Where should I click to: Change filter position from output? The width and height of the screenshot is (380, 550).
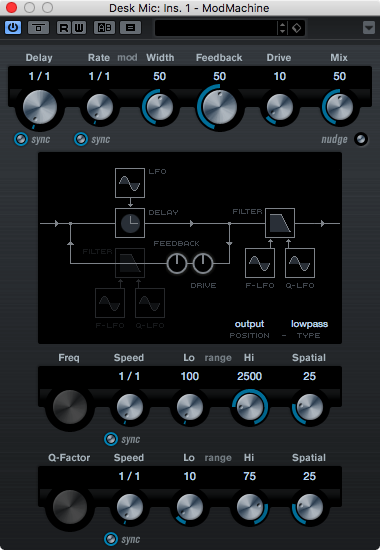(249, 324)
